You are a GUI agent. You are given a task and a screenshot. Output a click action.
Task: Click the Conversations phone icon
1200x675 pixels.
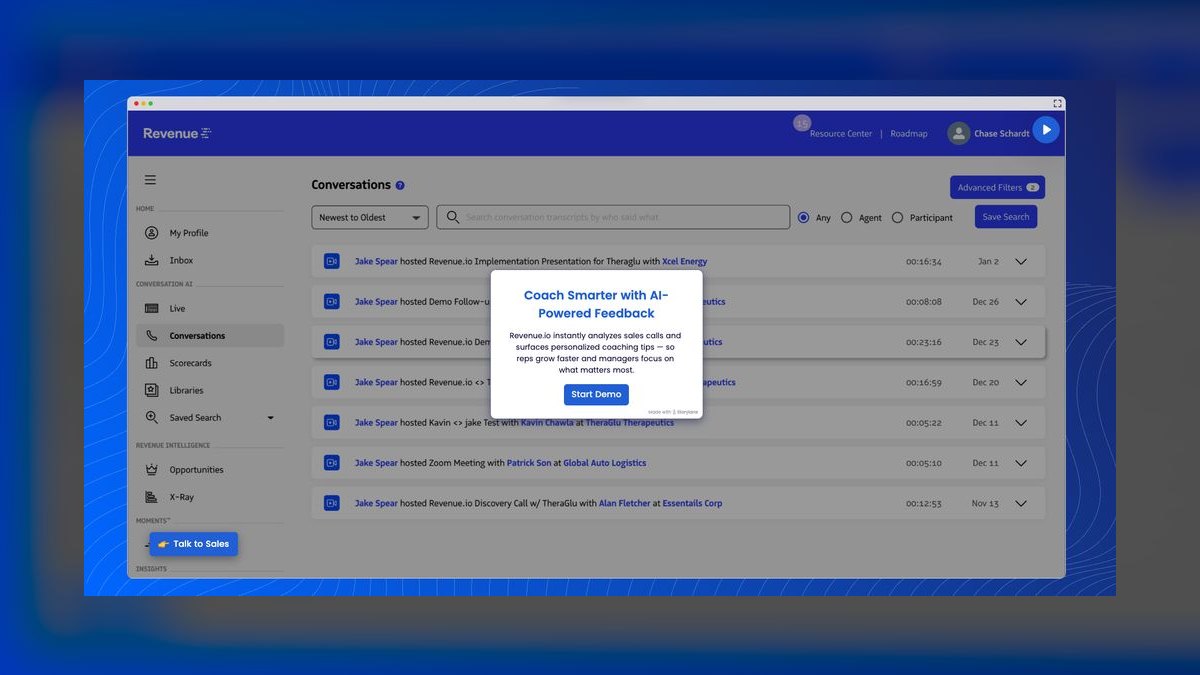[151, 336]
